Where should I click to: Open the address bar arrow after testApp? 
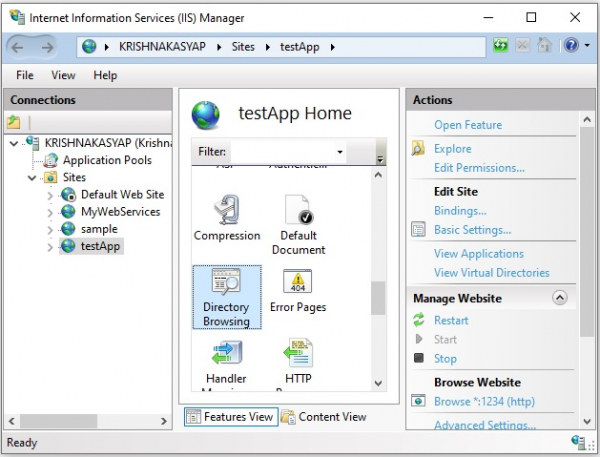click(333, 47)
